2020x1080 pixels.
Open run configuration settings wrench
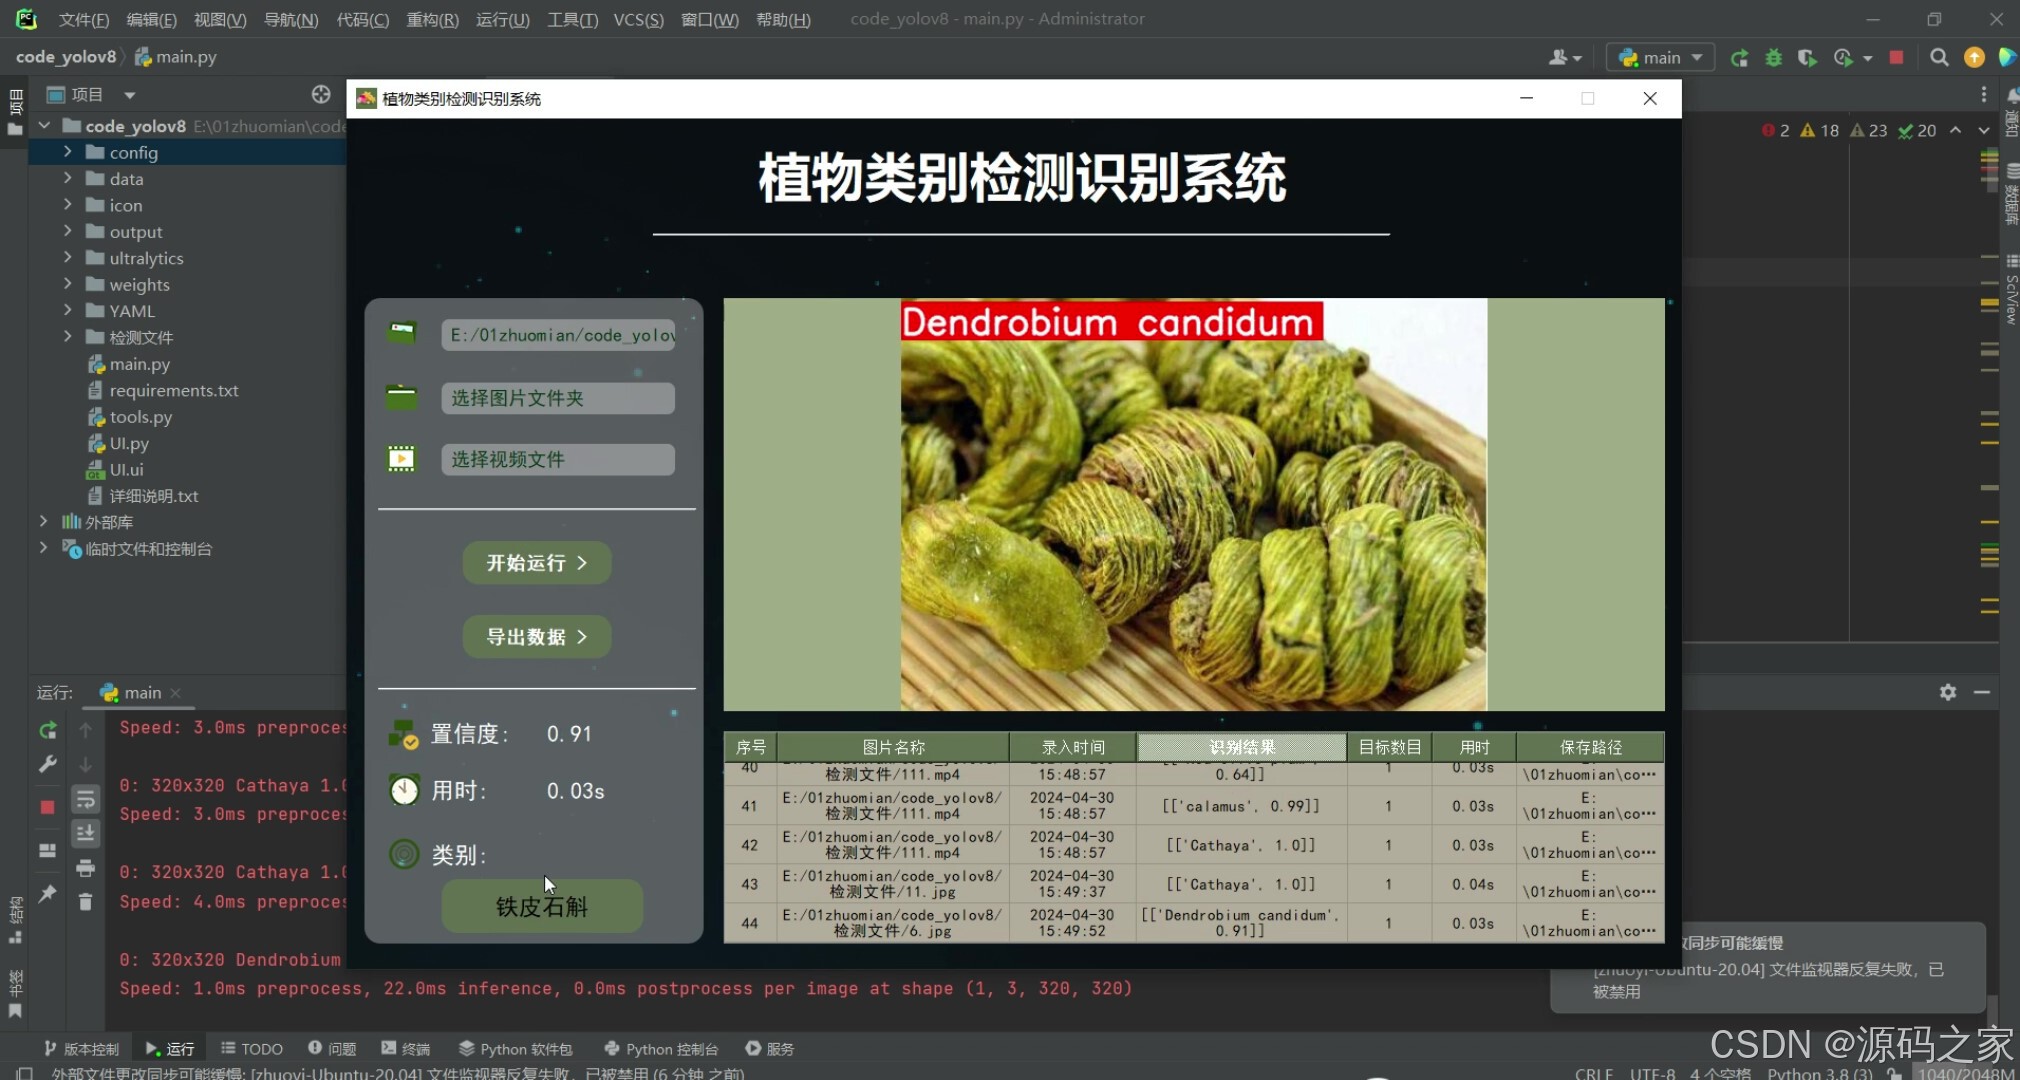coord(47,764)
